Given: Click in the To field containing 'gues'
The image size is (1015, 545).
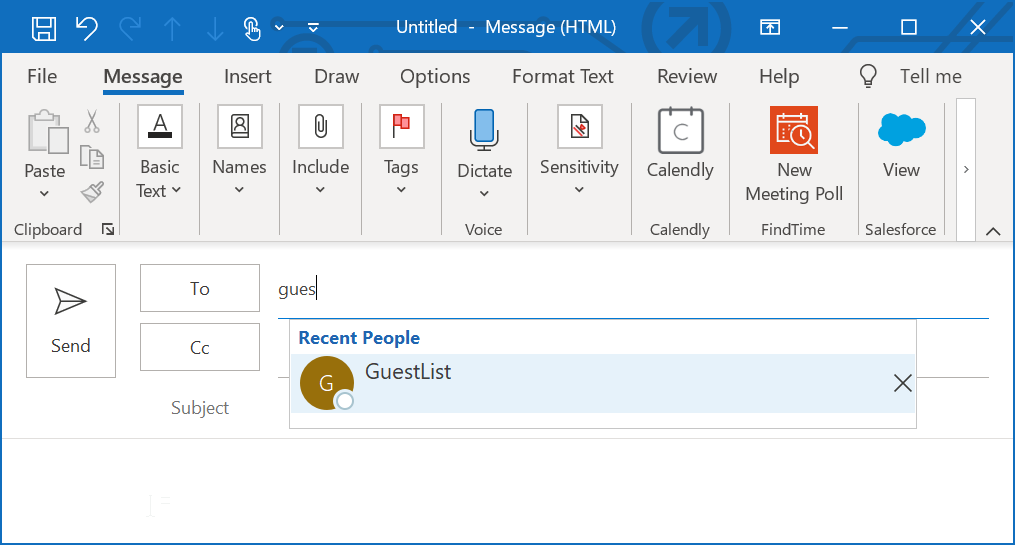Looking at the screenshot, I should tap(633, 289).
